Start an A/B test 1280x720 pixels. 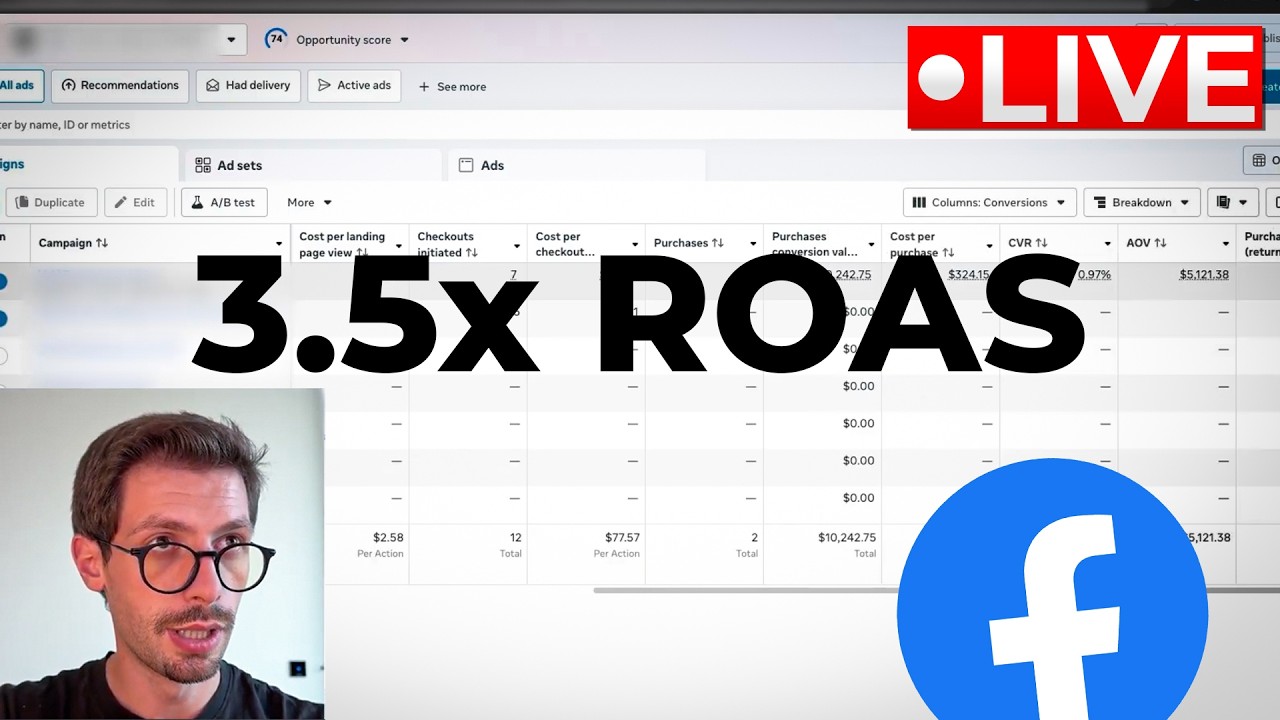[224, 202]
